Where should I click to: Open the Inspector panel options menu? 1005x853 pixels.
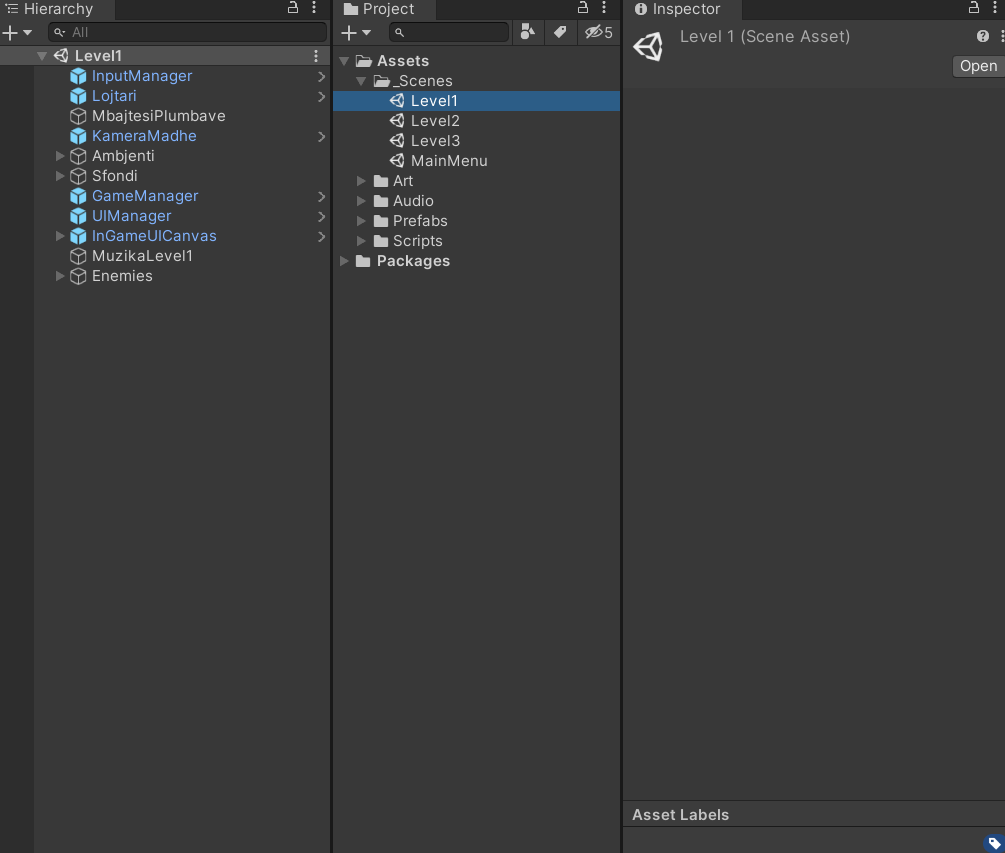click(x=995, y=8)
